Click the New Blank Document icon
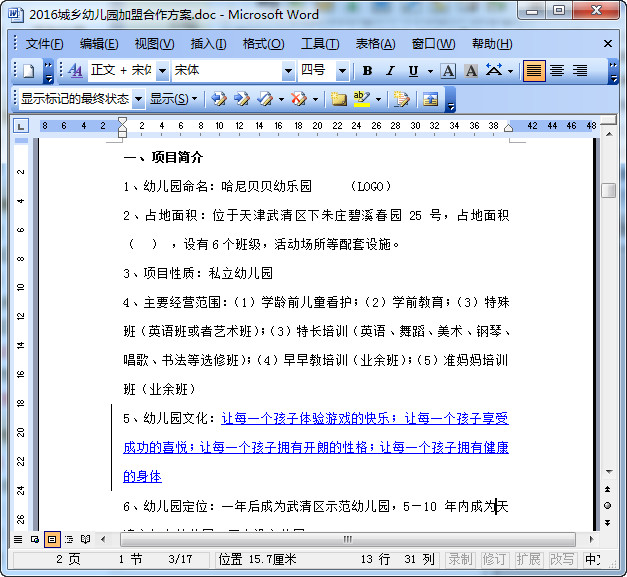 click(x=29, y=71)
